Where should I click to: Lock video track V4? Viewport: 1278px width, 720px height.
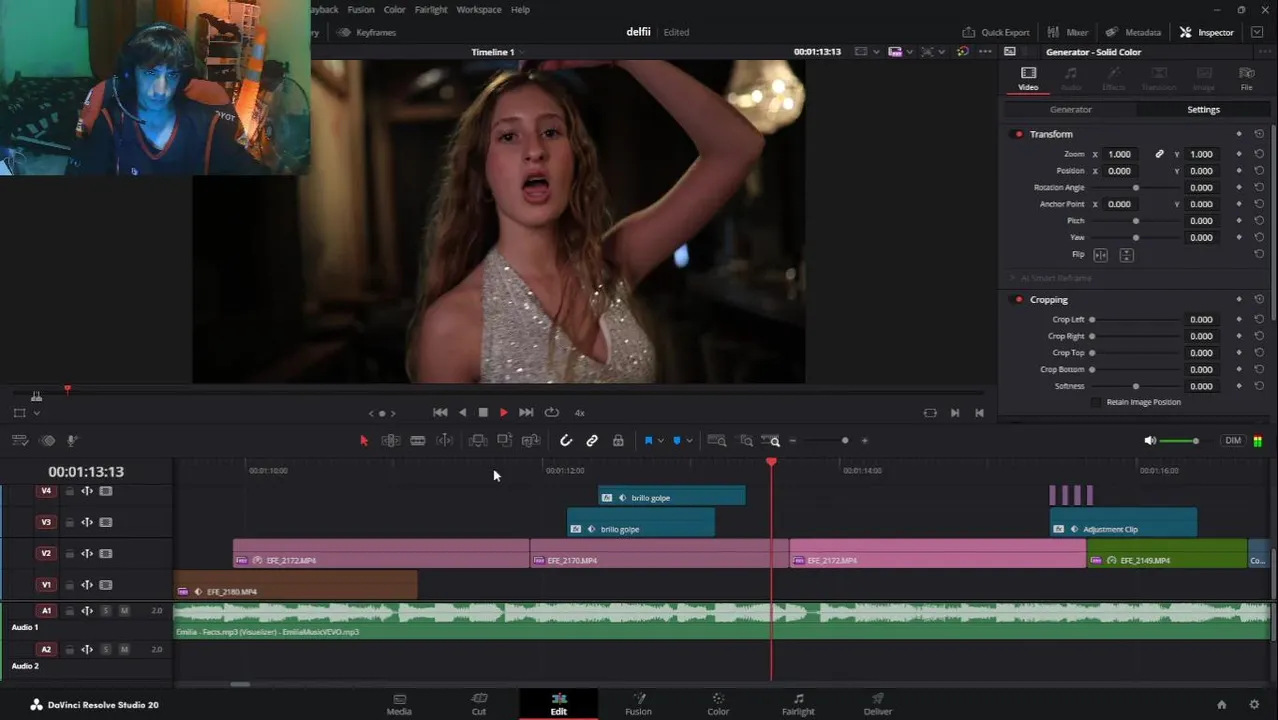[x=69, y=491]
